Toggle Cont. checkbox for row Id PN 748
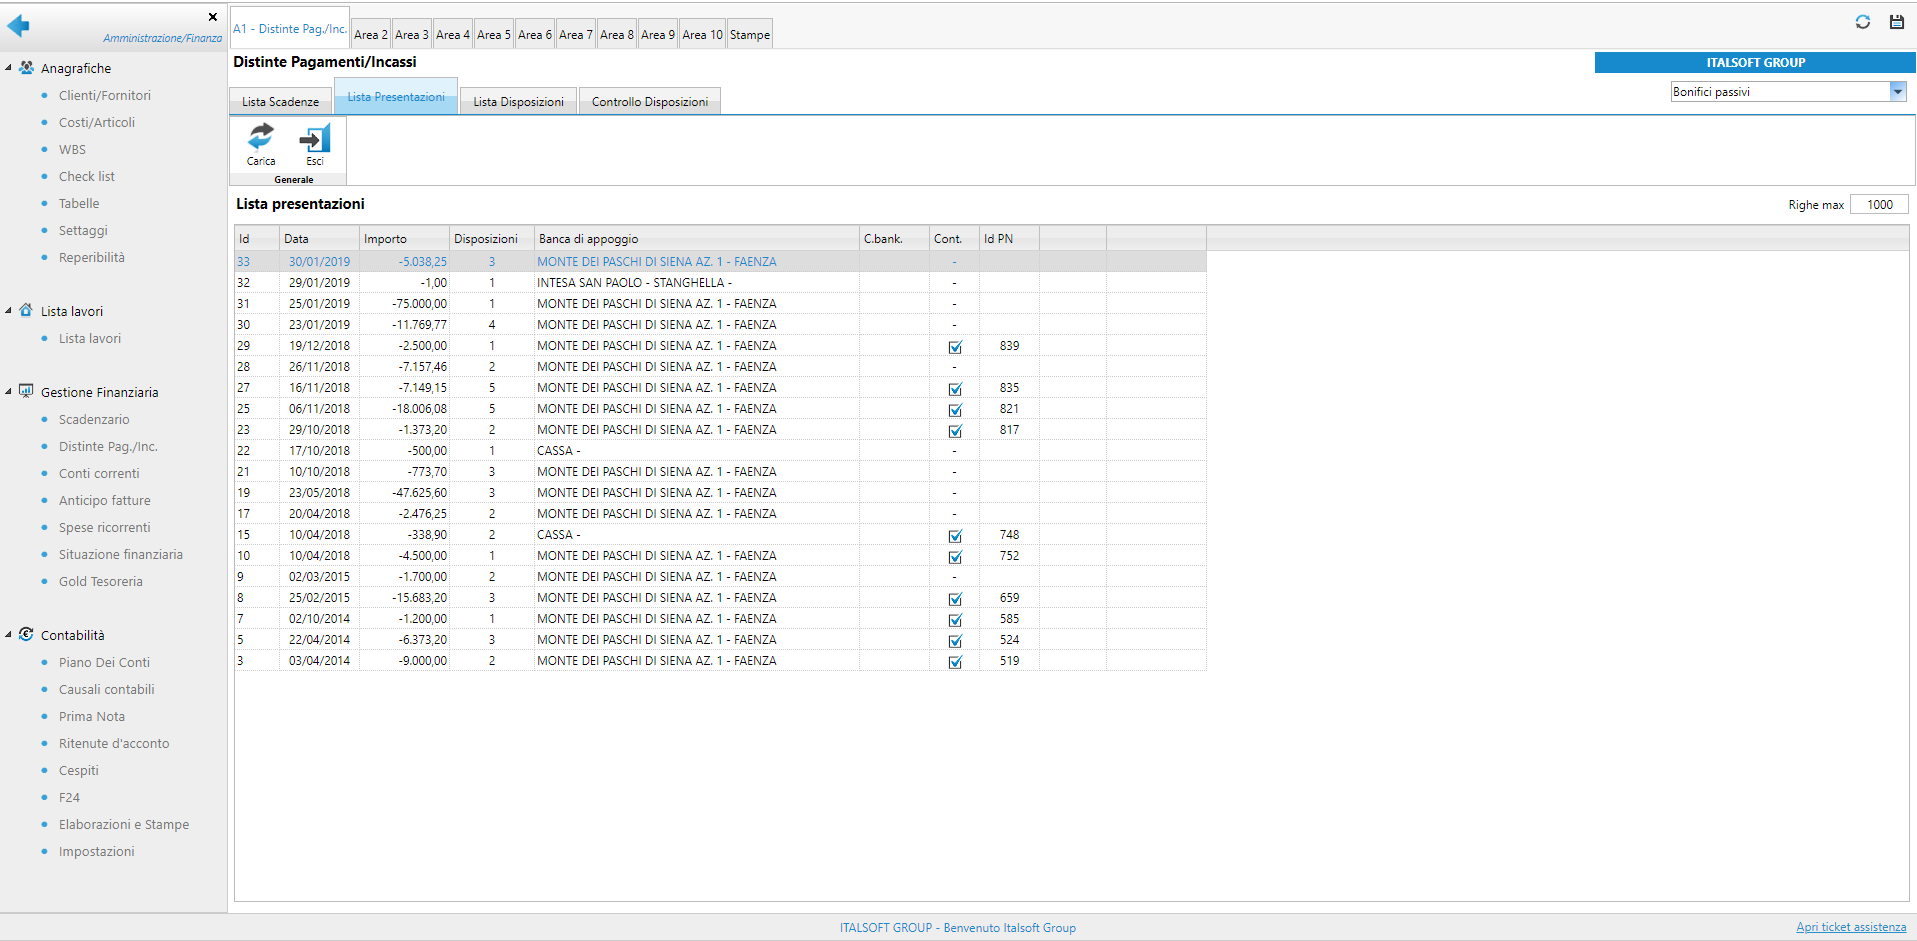The image size is (1917, 941). 955,536
